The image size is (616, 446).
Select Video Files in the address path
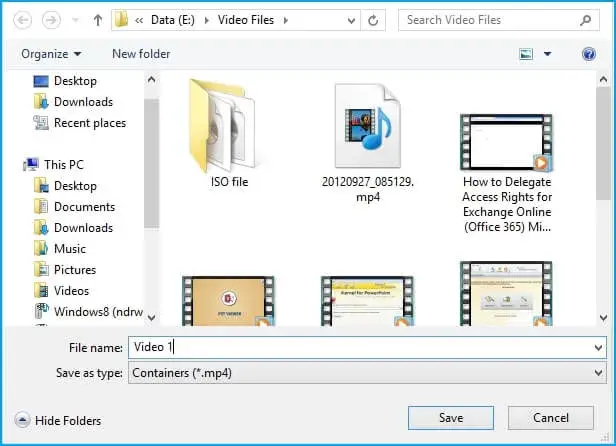[246, 20]
